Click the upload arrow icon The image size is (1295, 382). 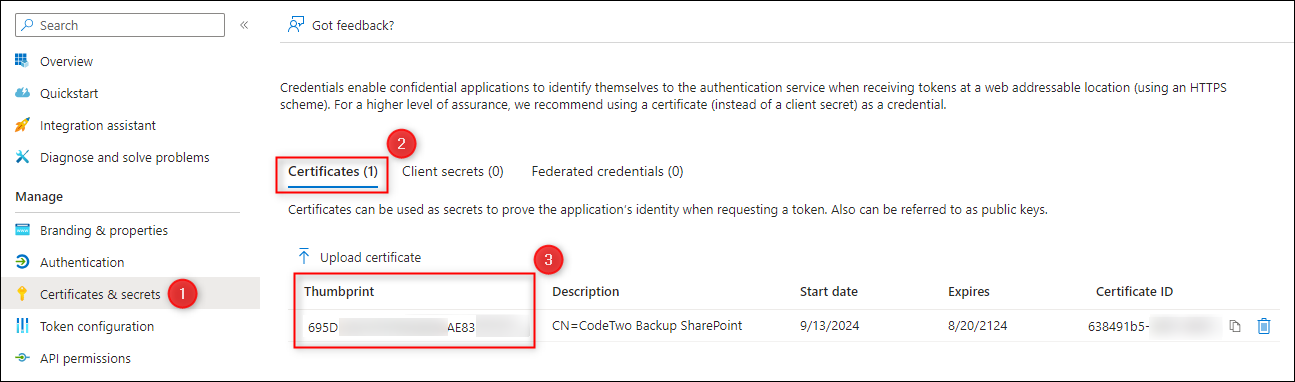pos(304,257)
